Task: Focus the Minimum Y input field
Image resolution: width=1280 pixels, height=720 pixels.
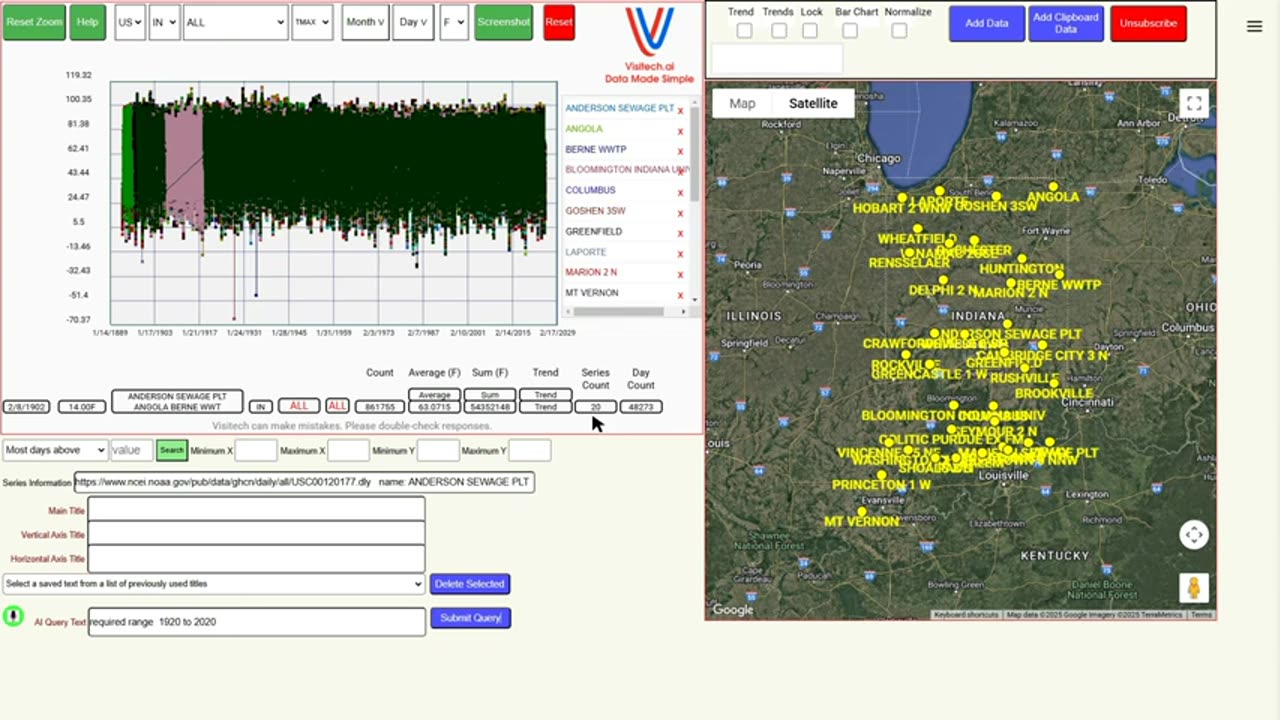Action: (x=437, y=451)
